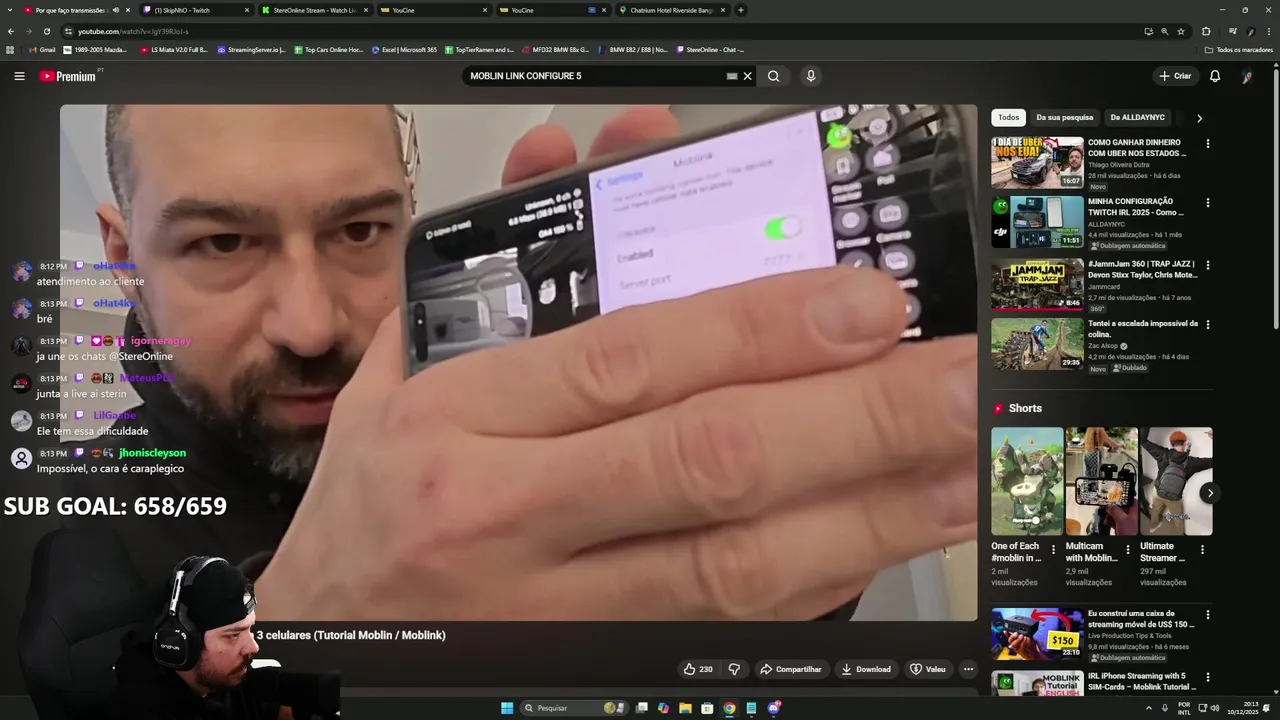Open the Gmail bookmark

coord(41,49)
